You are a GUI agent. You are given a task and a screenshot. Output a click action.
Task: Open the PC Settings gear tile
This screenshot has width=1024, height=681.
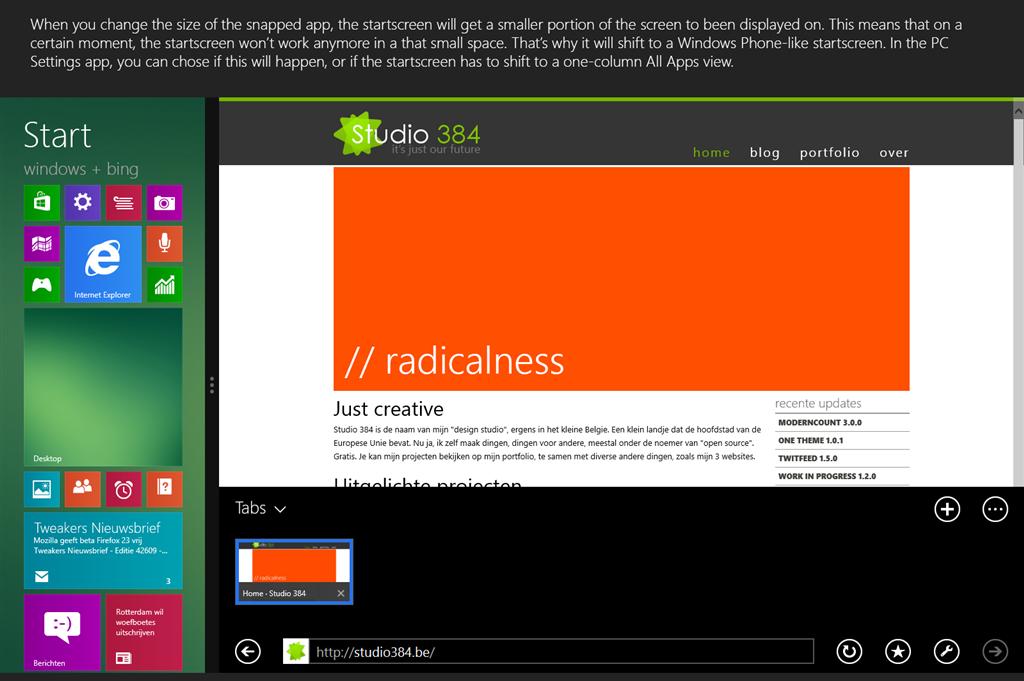pyautogui.click(x=82, y=202)
